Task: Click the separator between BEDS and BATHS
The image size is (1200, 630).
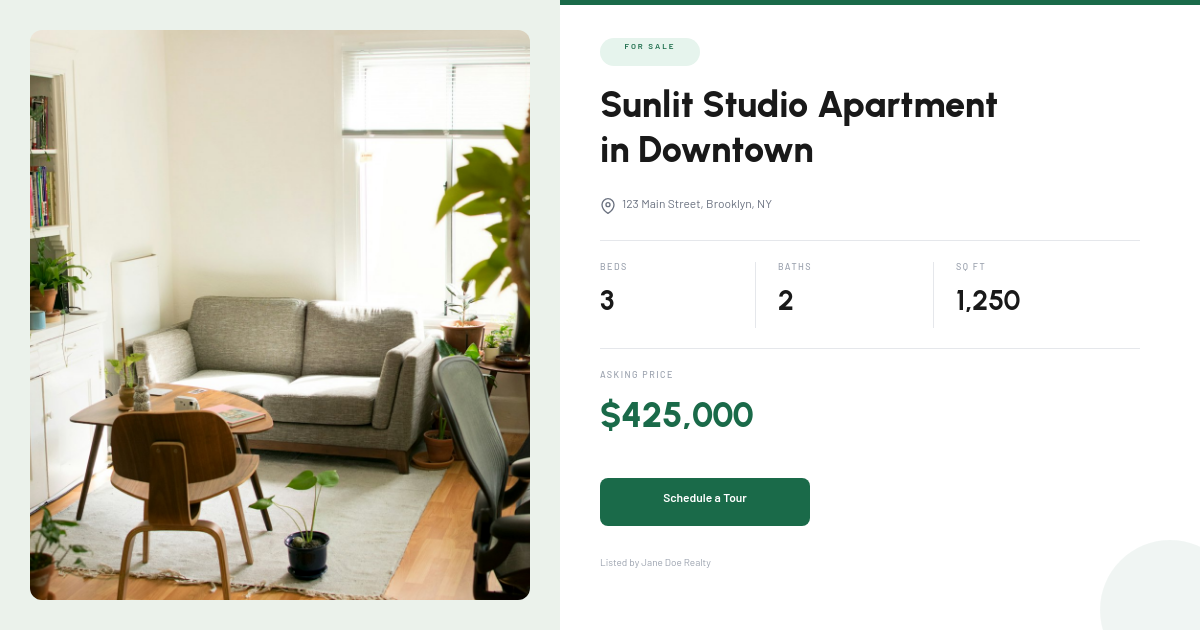Action: (755, 294)
